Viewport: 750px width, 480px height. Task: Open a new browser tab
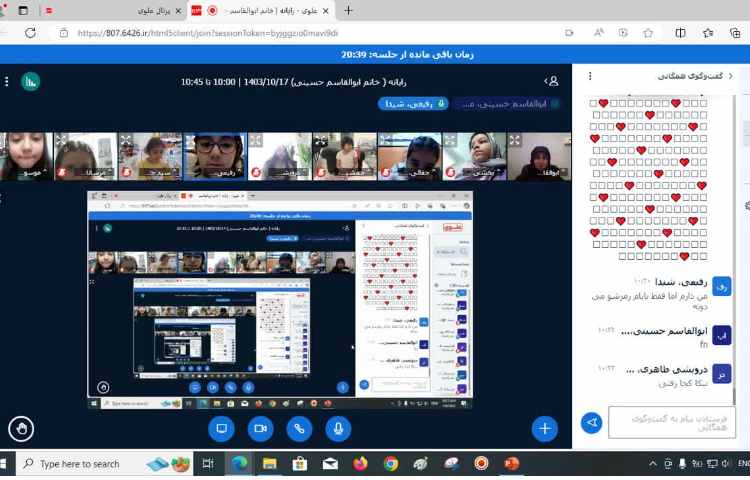[348, 10]
